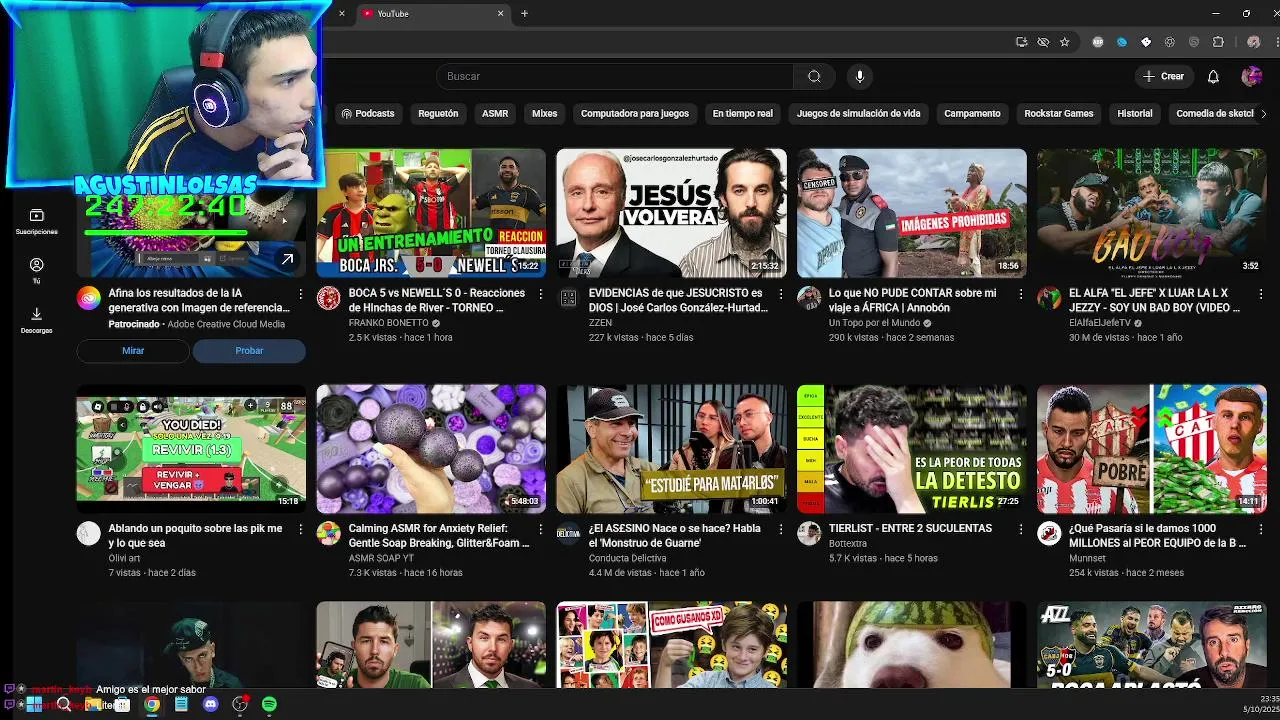
Task: Play the IMÁGENES PROHIBIDAS thumbnail
Action: tap(911, 213)
